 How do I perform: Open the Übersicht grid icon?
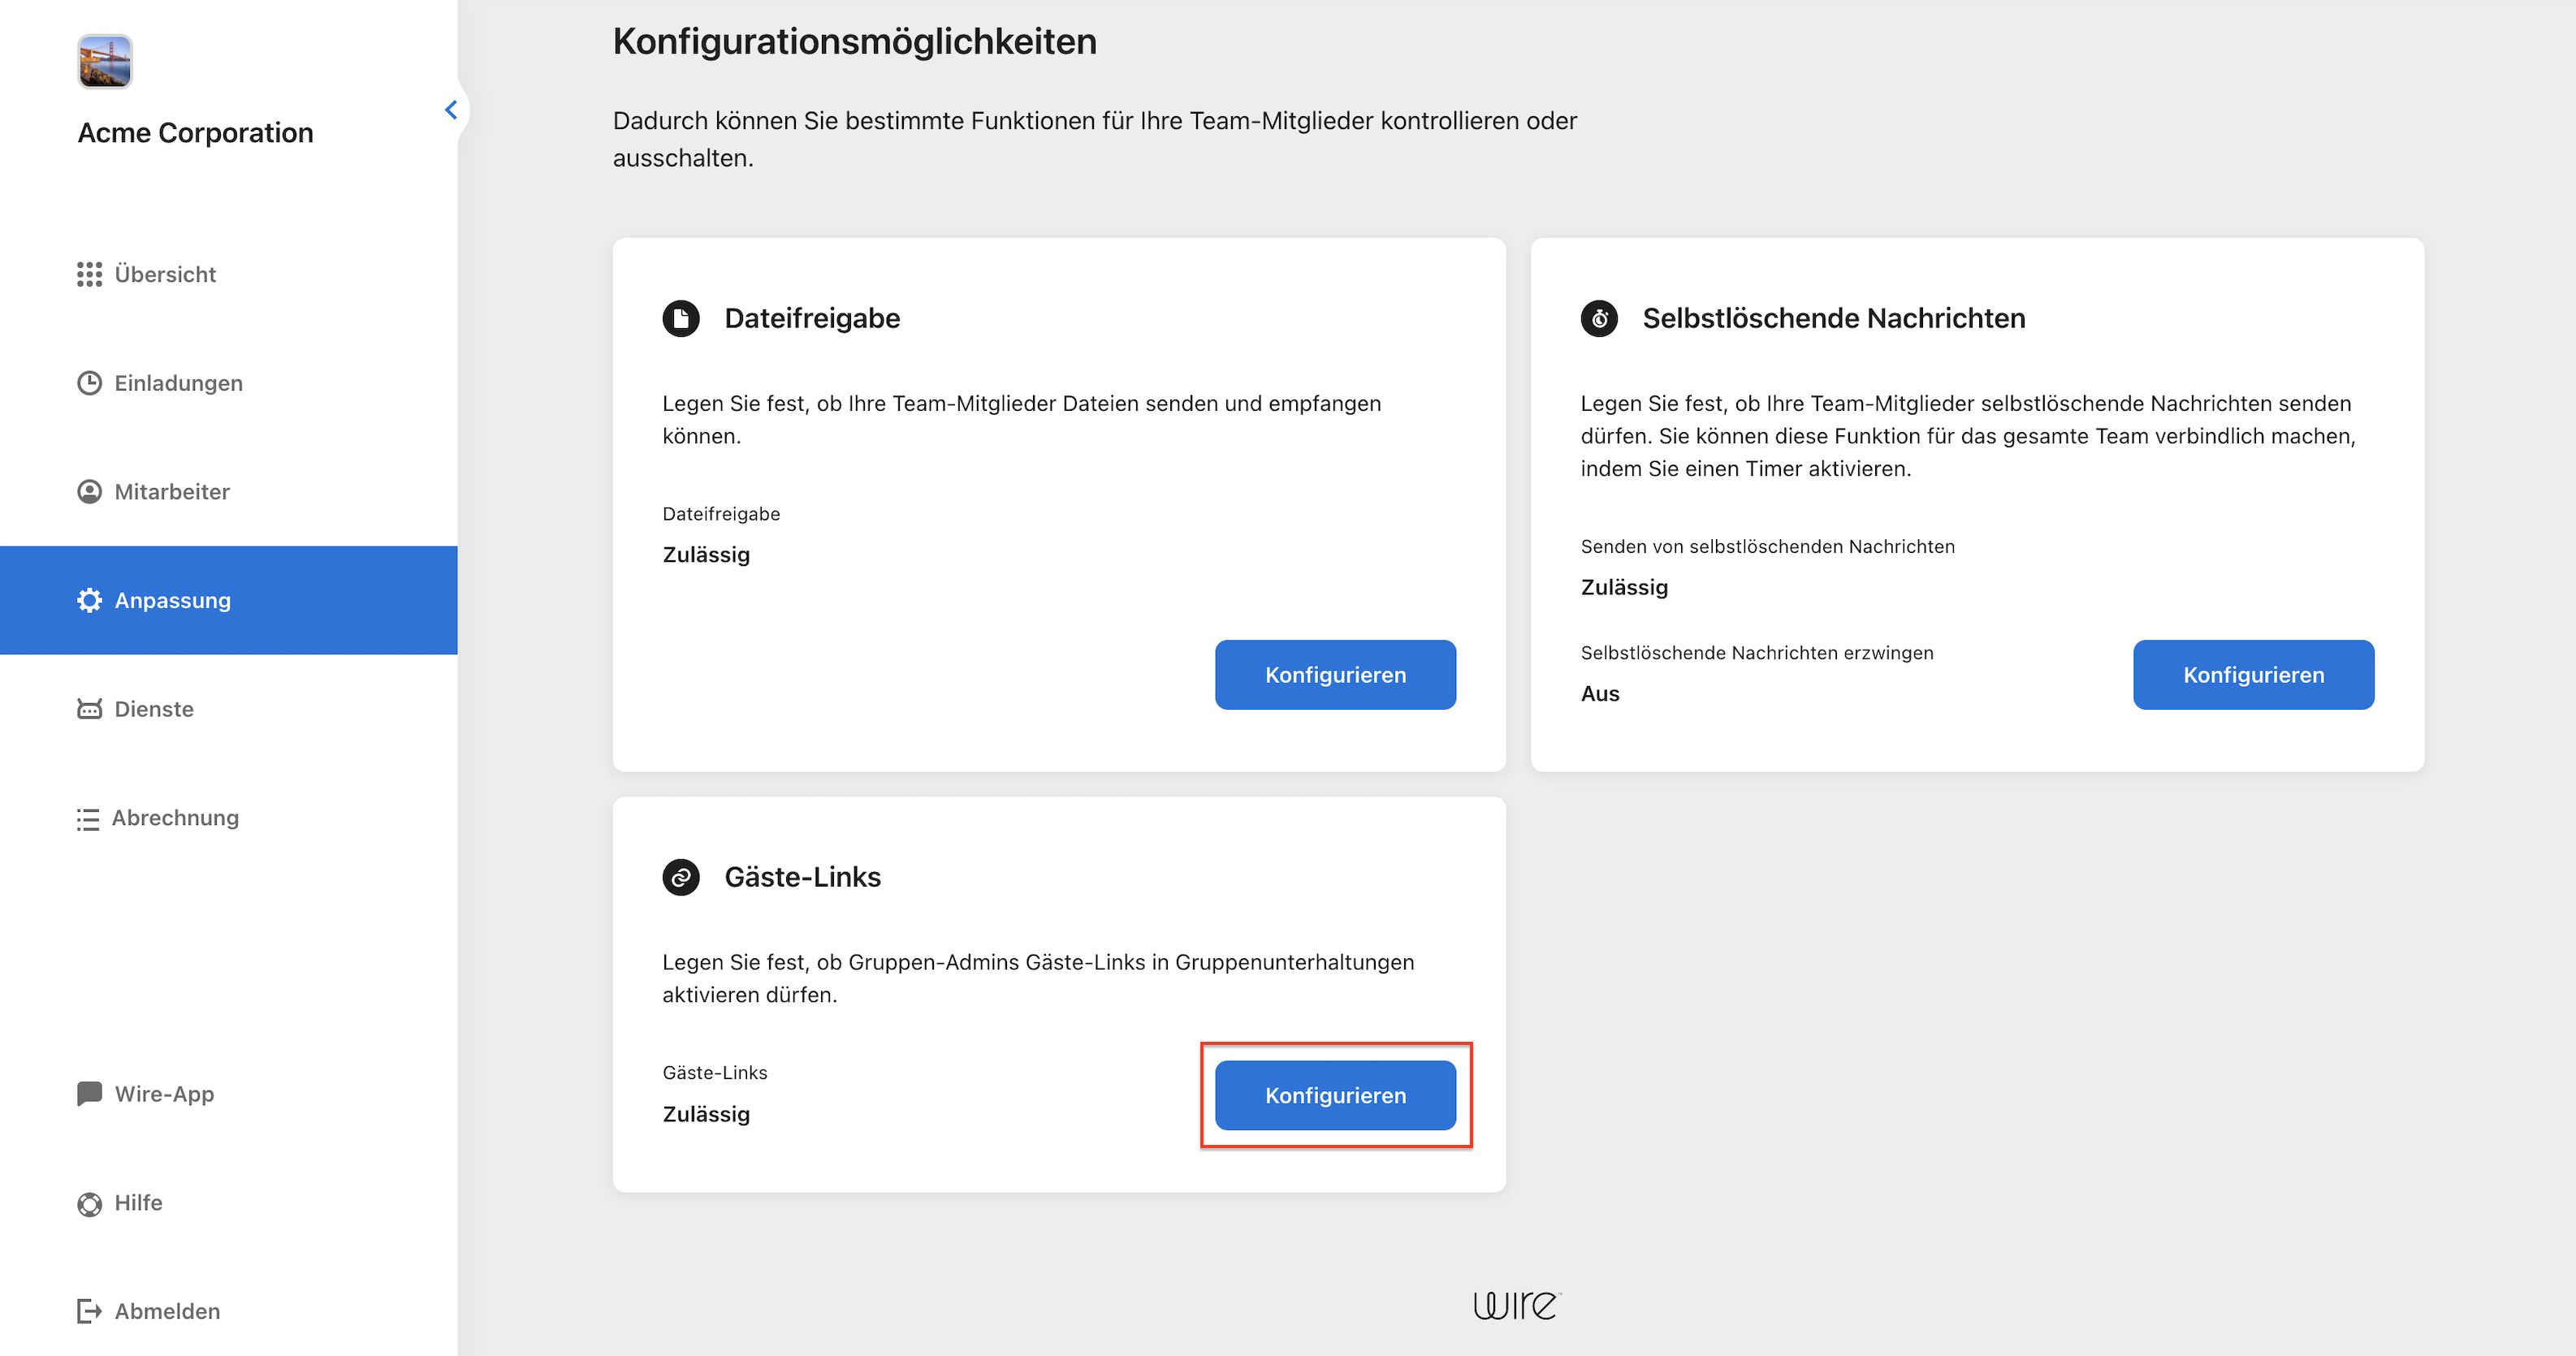click(x=89, y=274)
